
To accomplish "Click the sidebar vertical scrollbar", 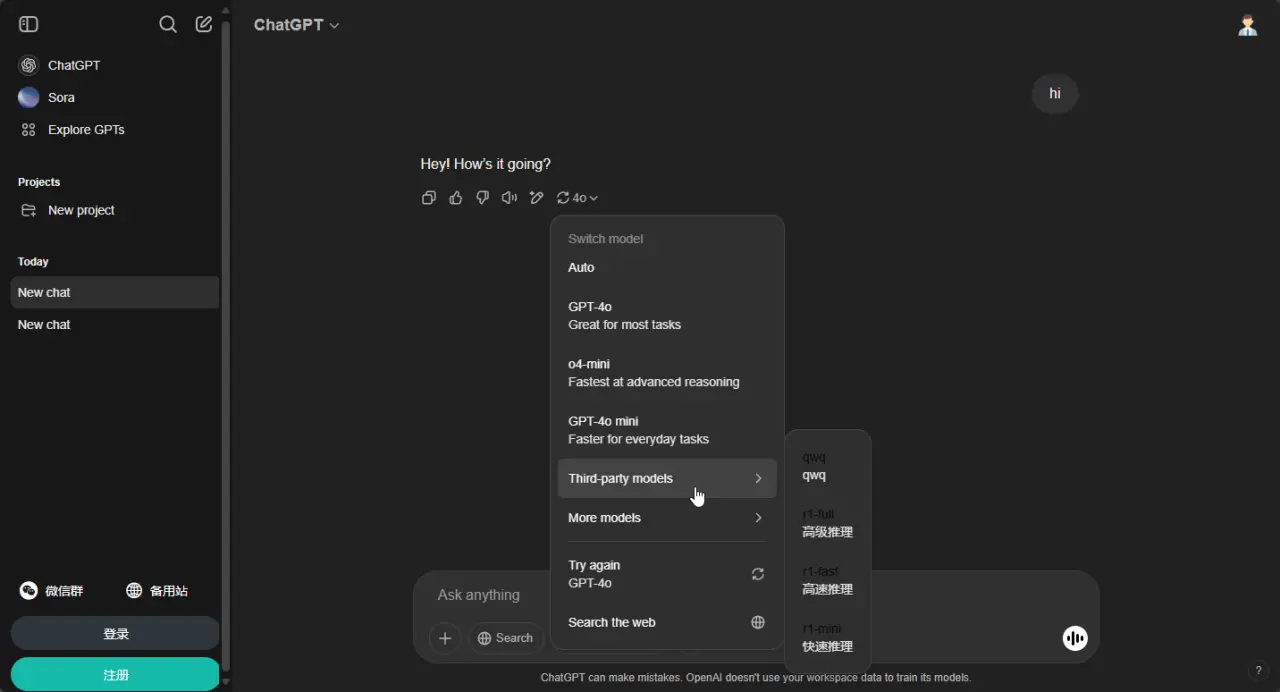I will 226,345.
